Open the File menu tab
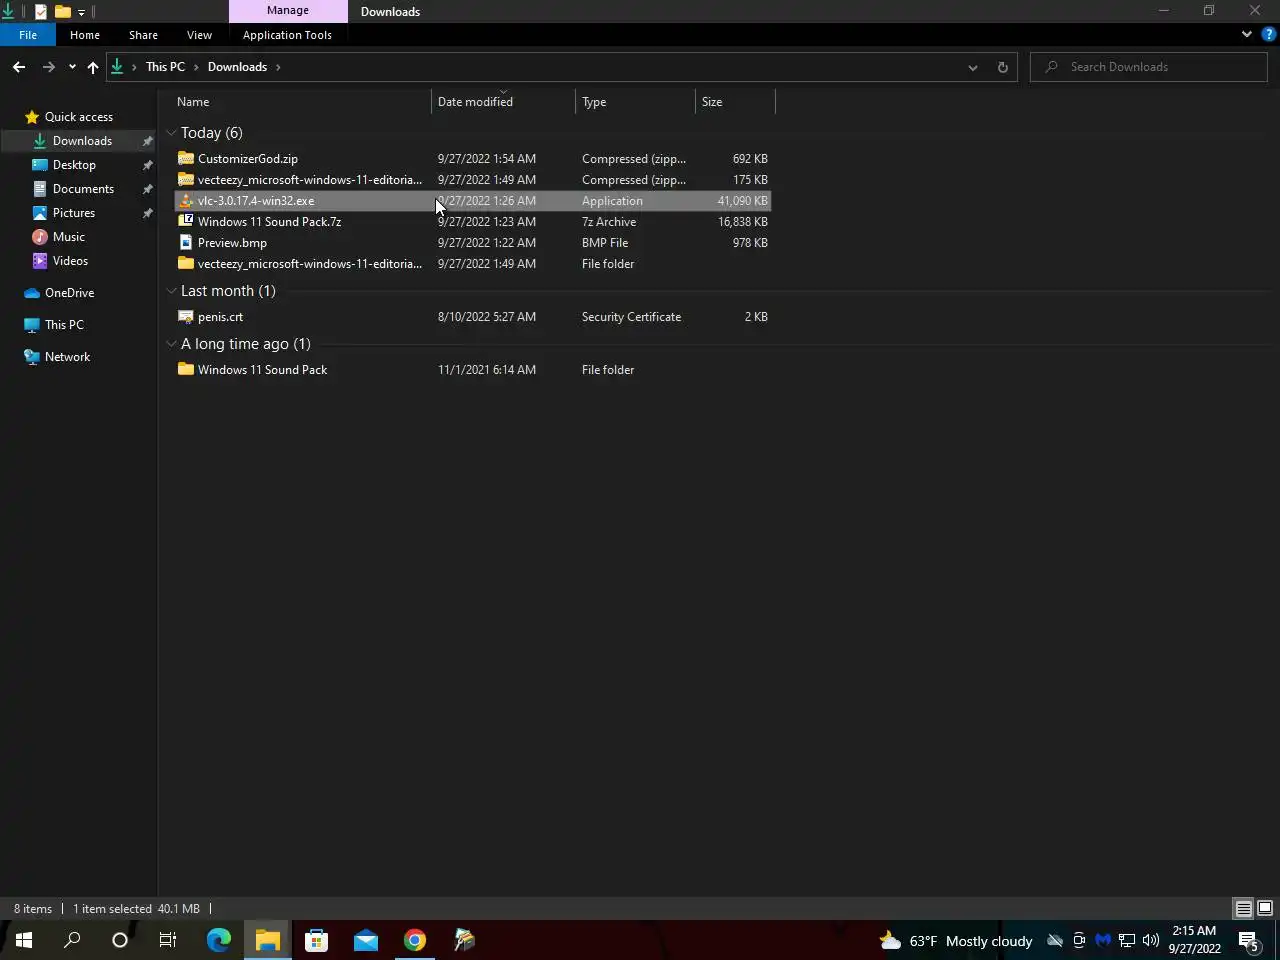1280x960 pixels. [28, 34]
